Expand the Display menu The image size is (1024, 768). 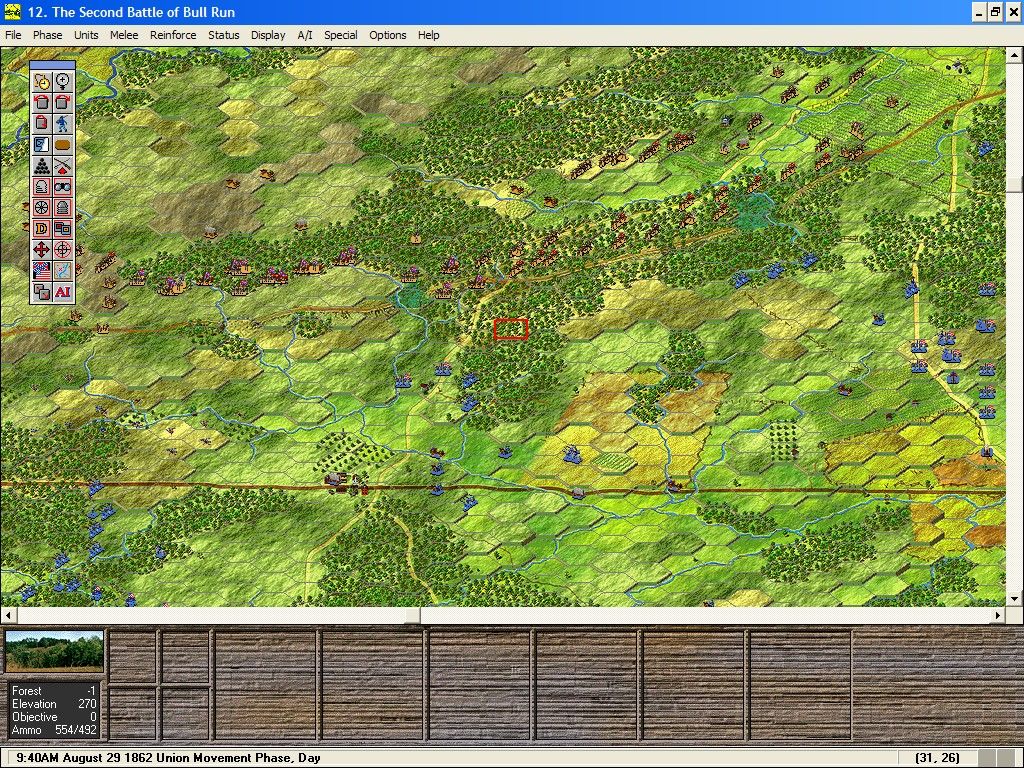(x=268, y=35)
